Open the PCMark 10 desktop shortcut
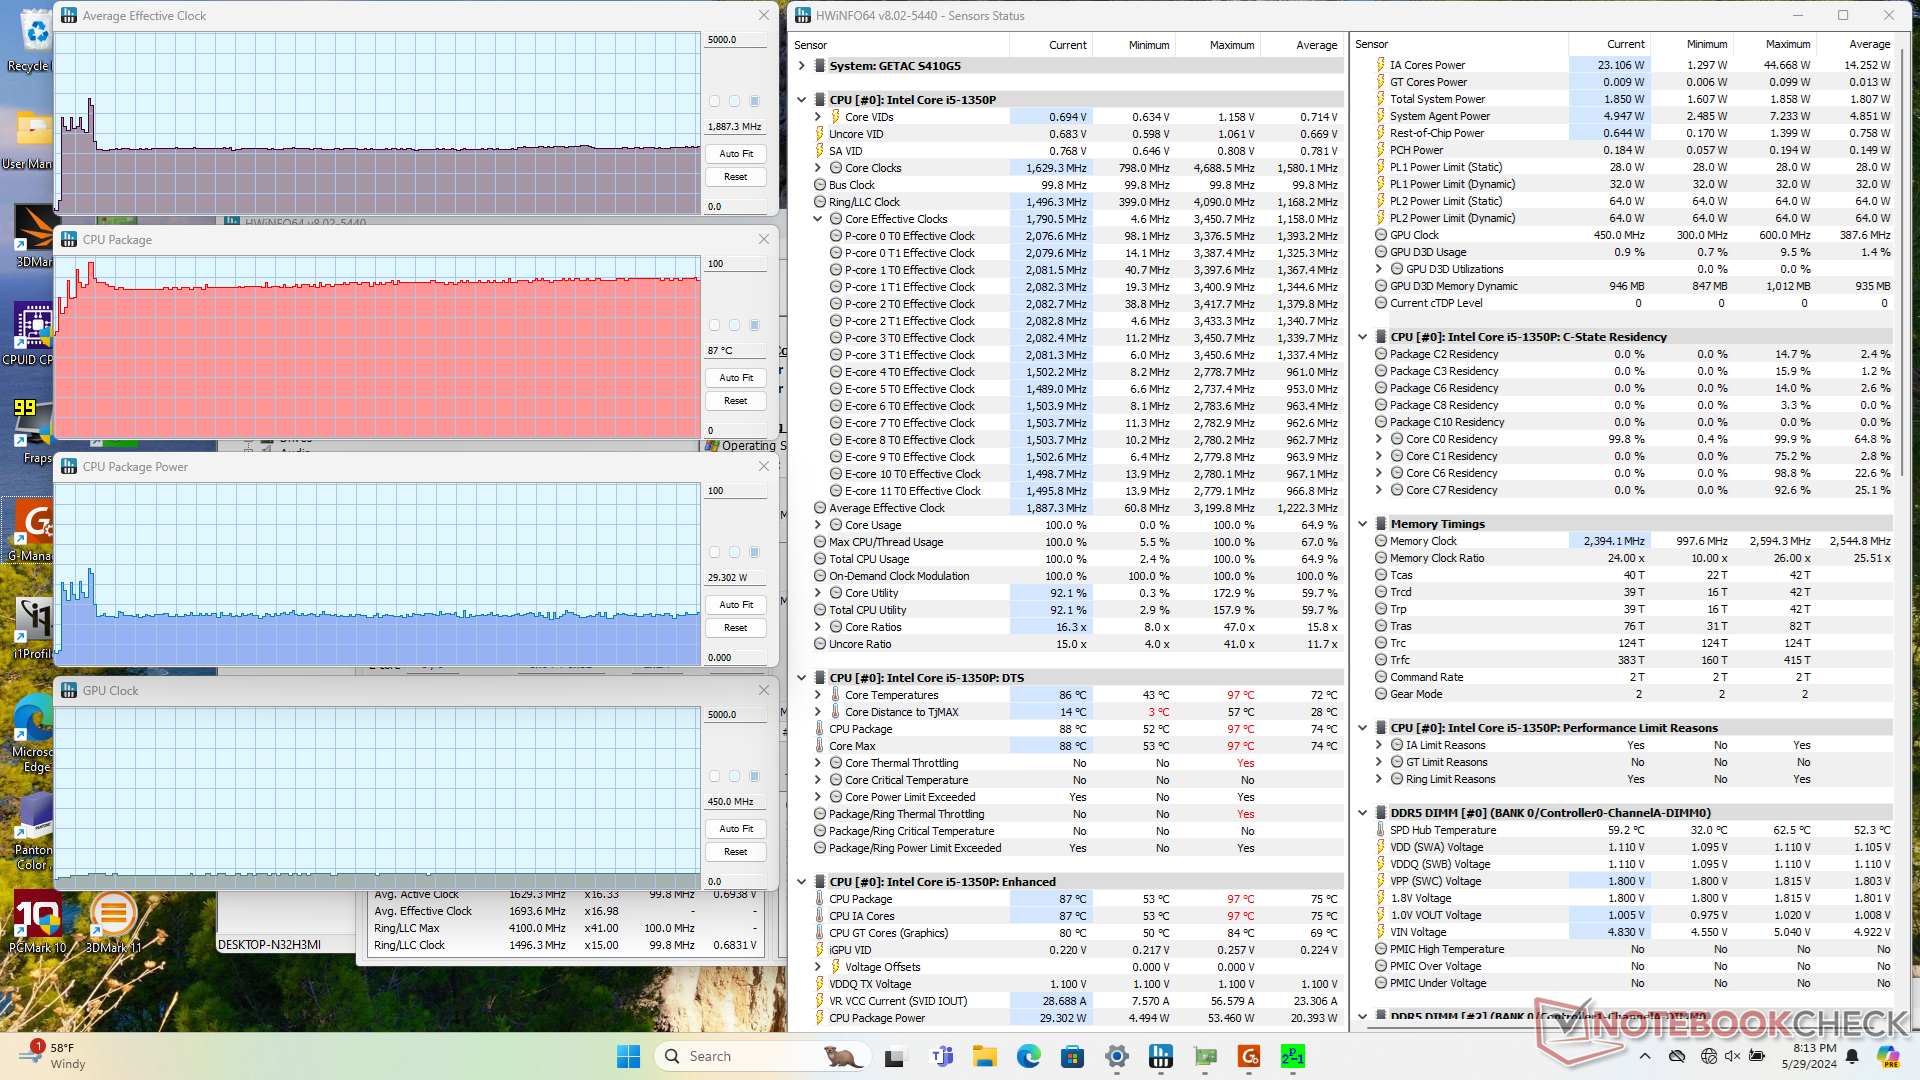Viewport: 1920px width, 1080px height. click(x=37, y=921)
